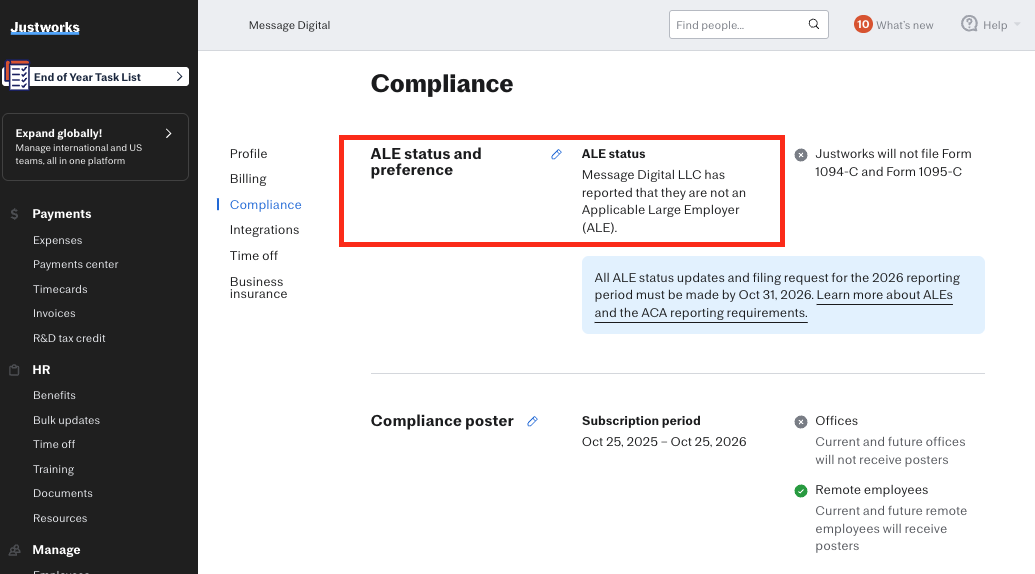
Task: Switch to the Billing section
Action: [x=248, y=179]
